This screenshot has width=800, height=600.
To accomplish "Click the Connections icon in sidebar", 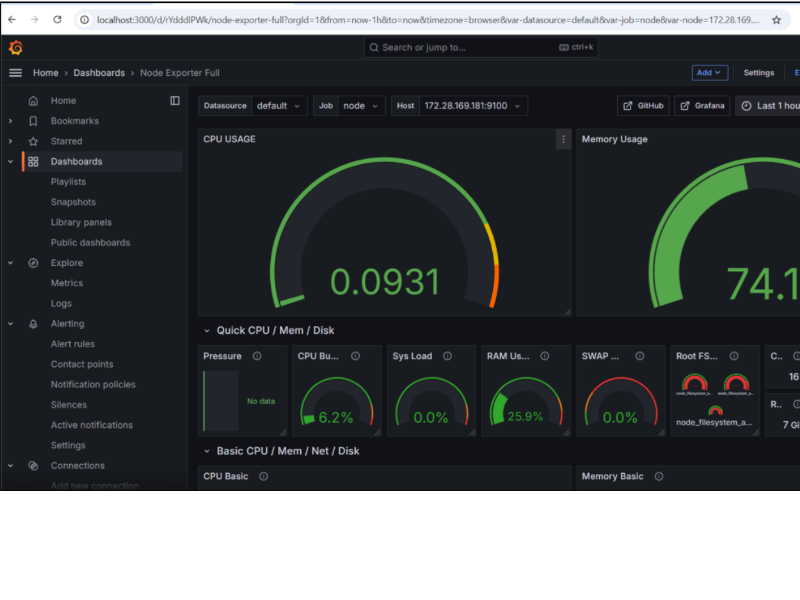I will [33, 465].
